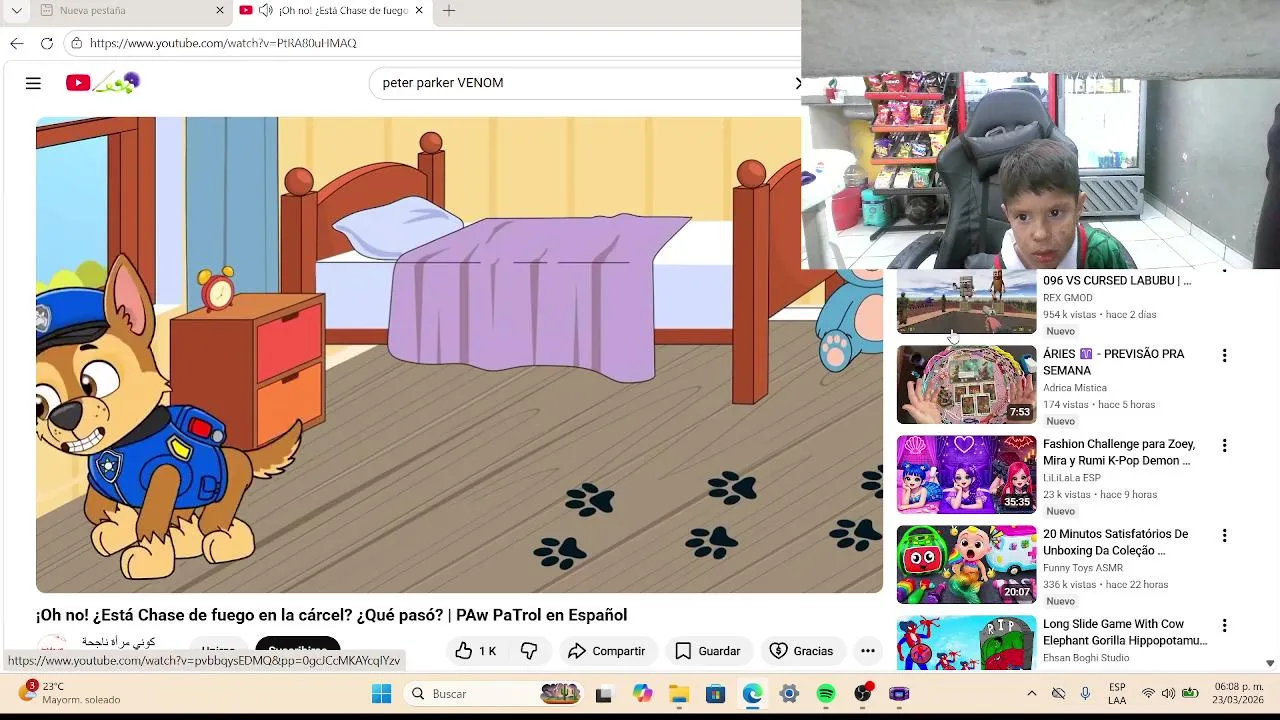Open Wi-Fi network settings tray icon
The height and width of the screenshot is (720, 1280).
tap(1148, 694)
